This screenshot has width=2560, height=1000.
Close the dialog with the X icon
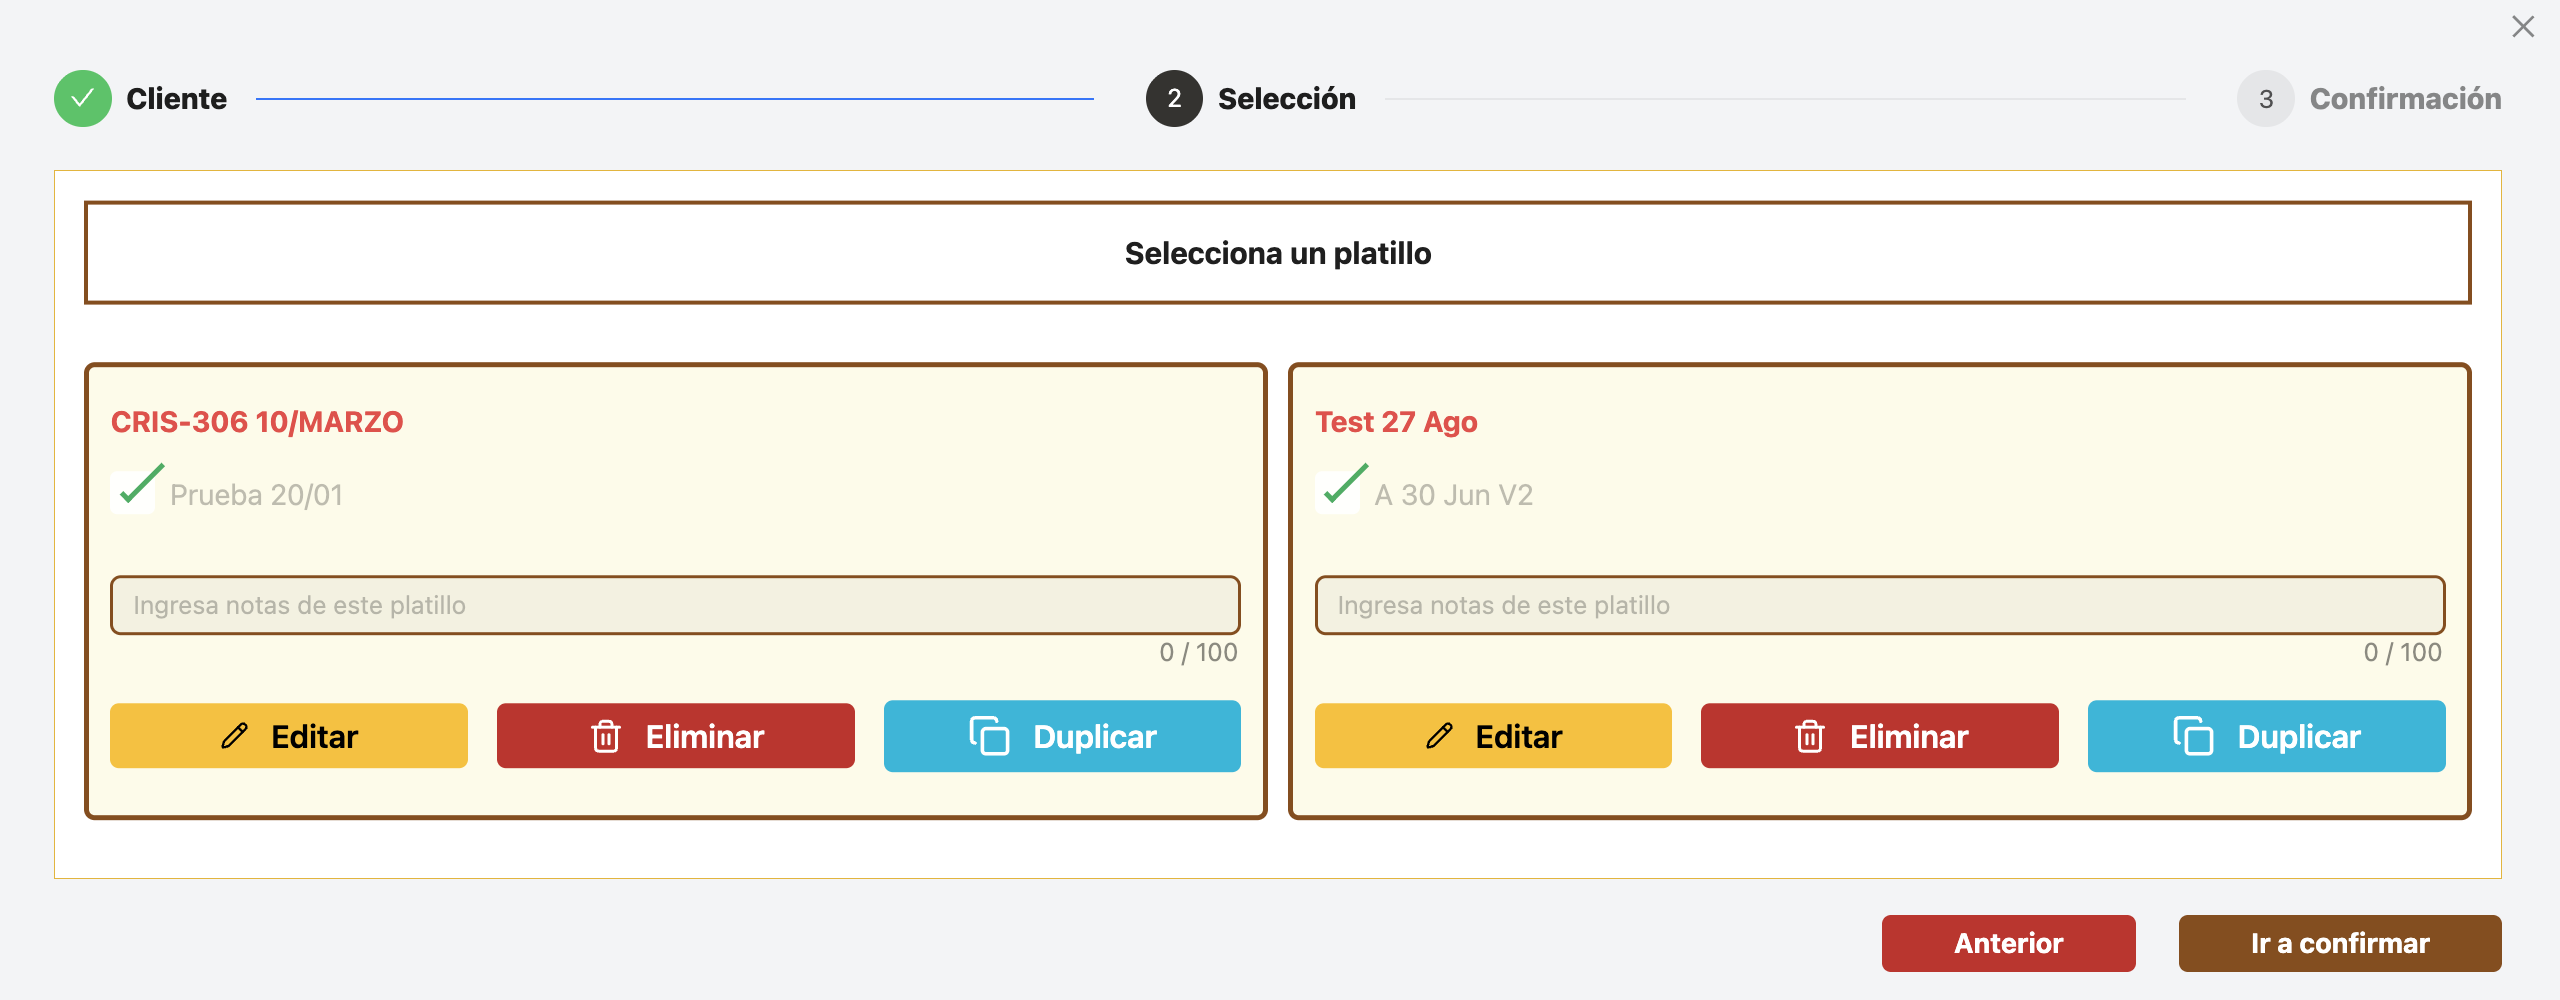click(x=2523, y=27)
